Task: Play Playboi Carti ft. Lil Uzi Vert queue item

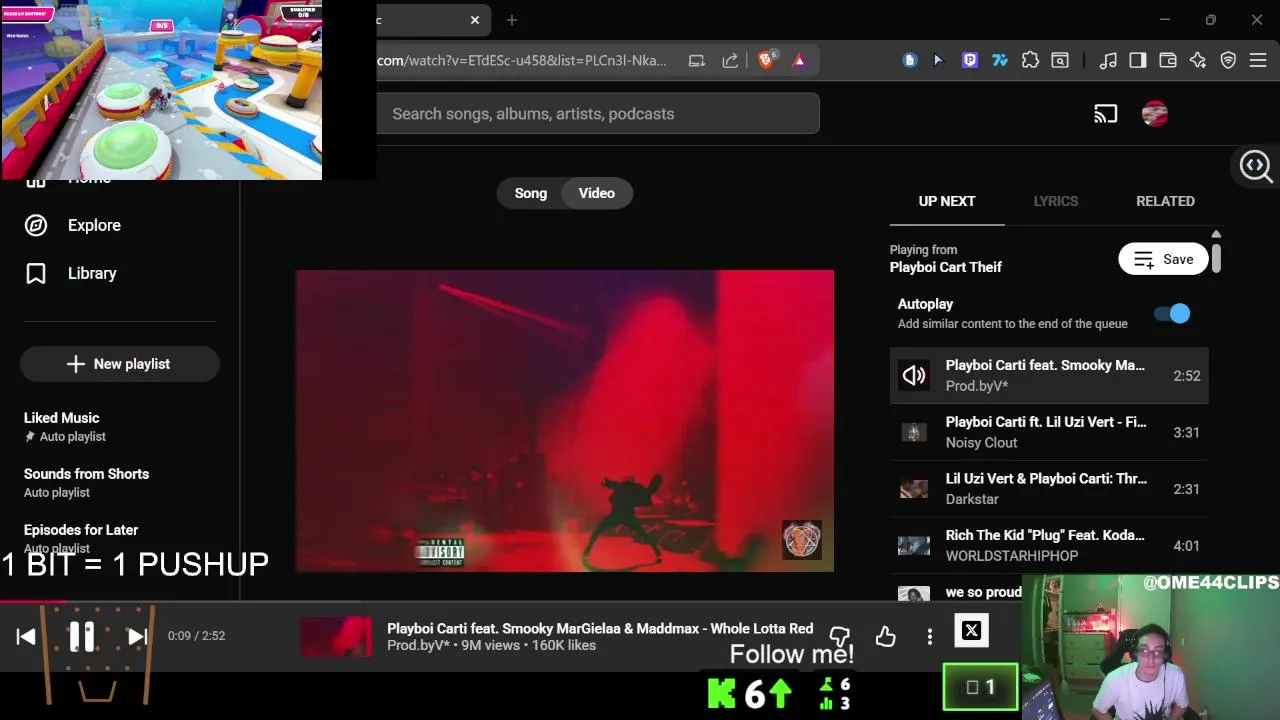Action: tap(1049, 432)
